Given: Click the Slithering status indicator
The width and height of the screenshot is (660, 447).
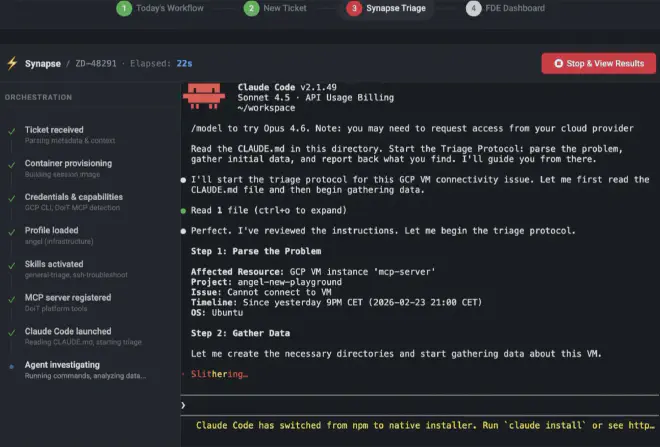Looking at the screenshot, I should (x=219, y=374).
